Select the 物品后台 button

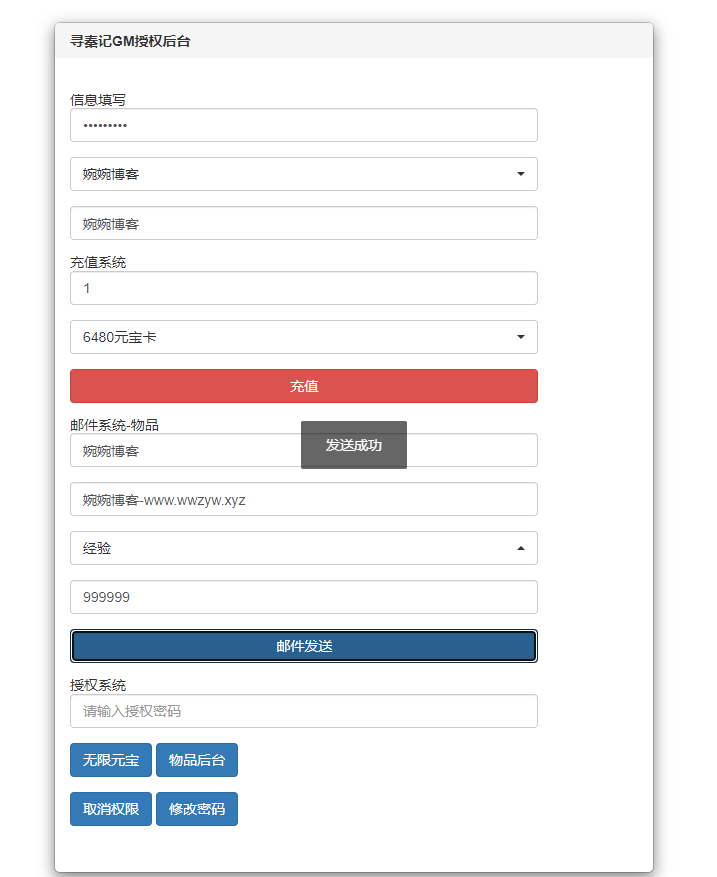click(196, 760)
